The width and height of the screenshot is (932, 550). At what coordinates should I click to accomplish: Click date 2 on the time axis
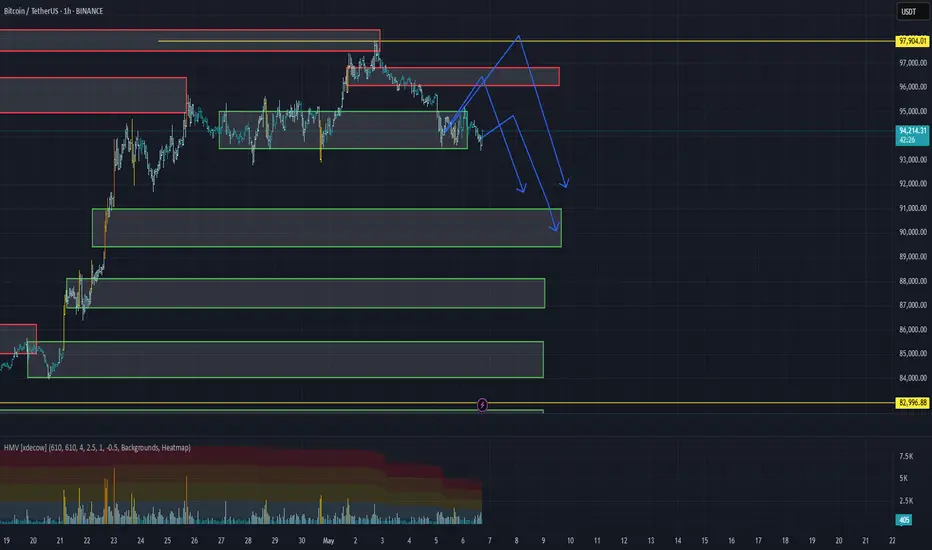355,540
